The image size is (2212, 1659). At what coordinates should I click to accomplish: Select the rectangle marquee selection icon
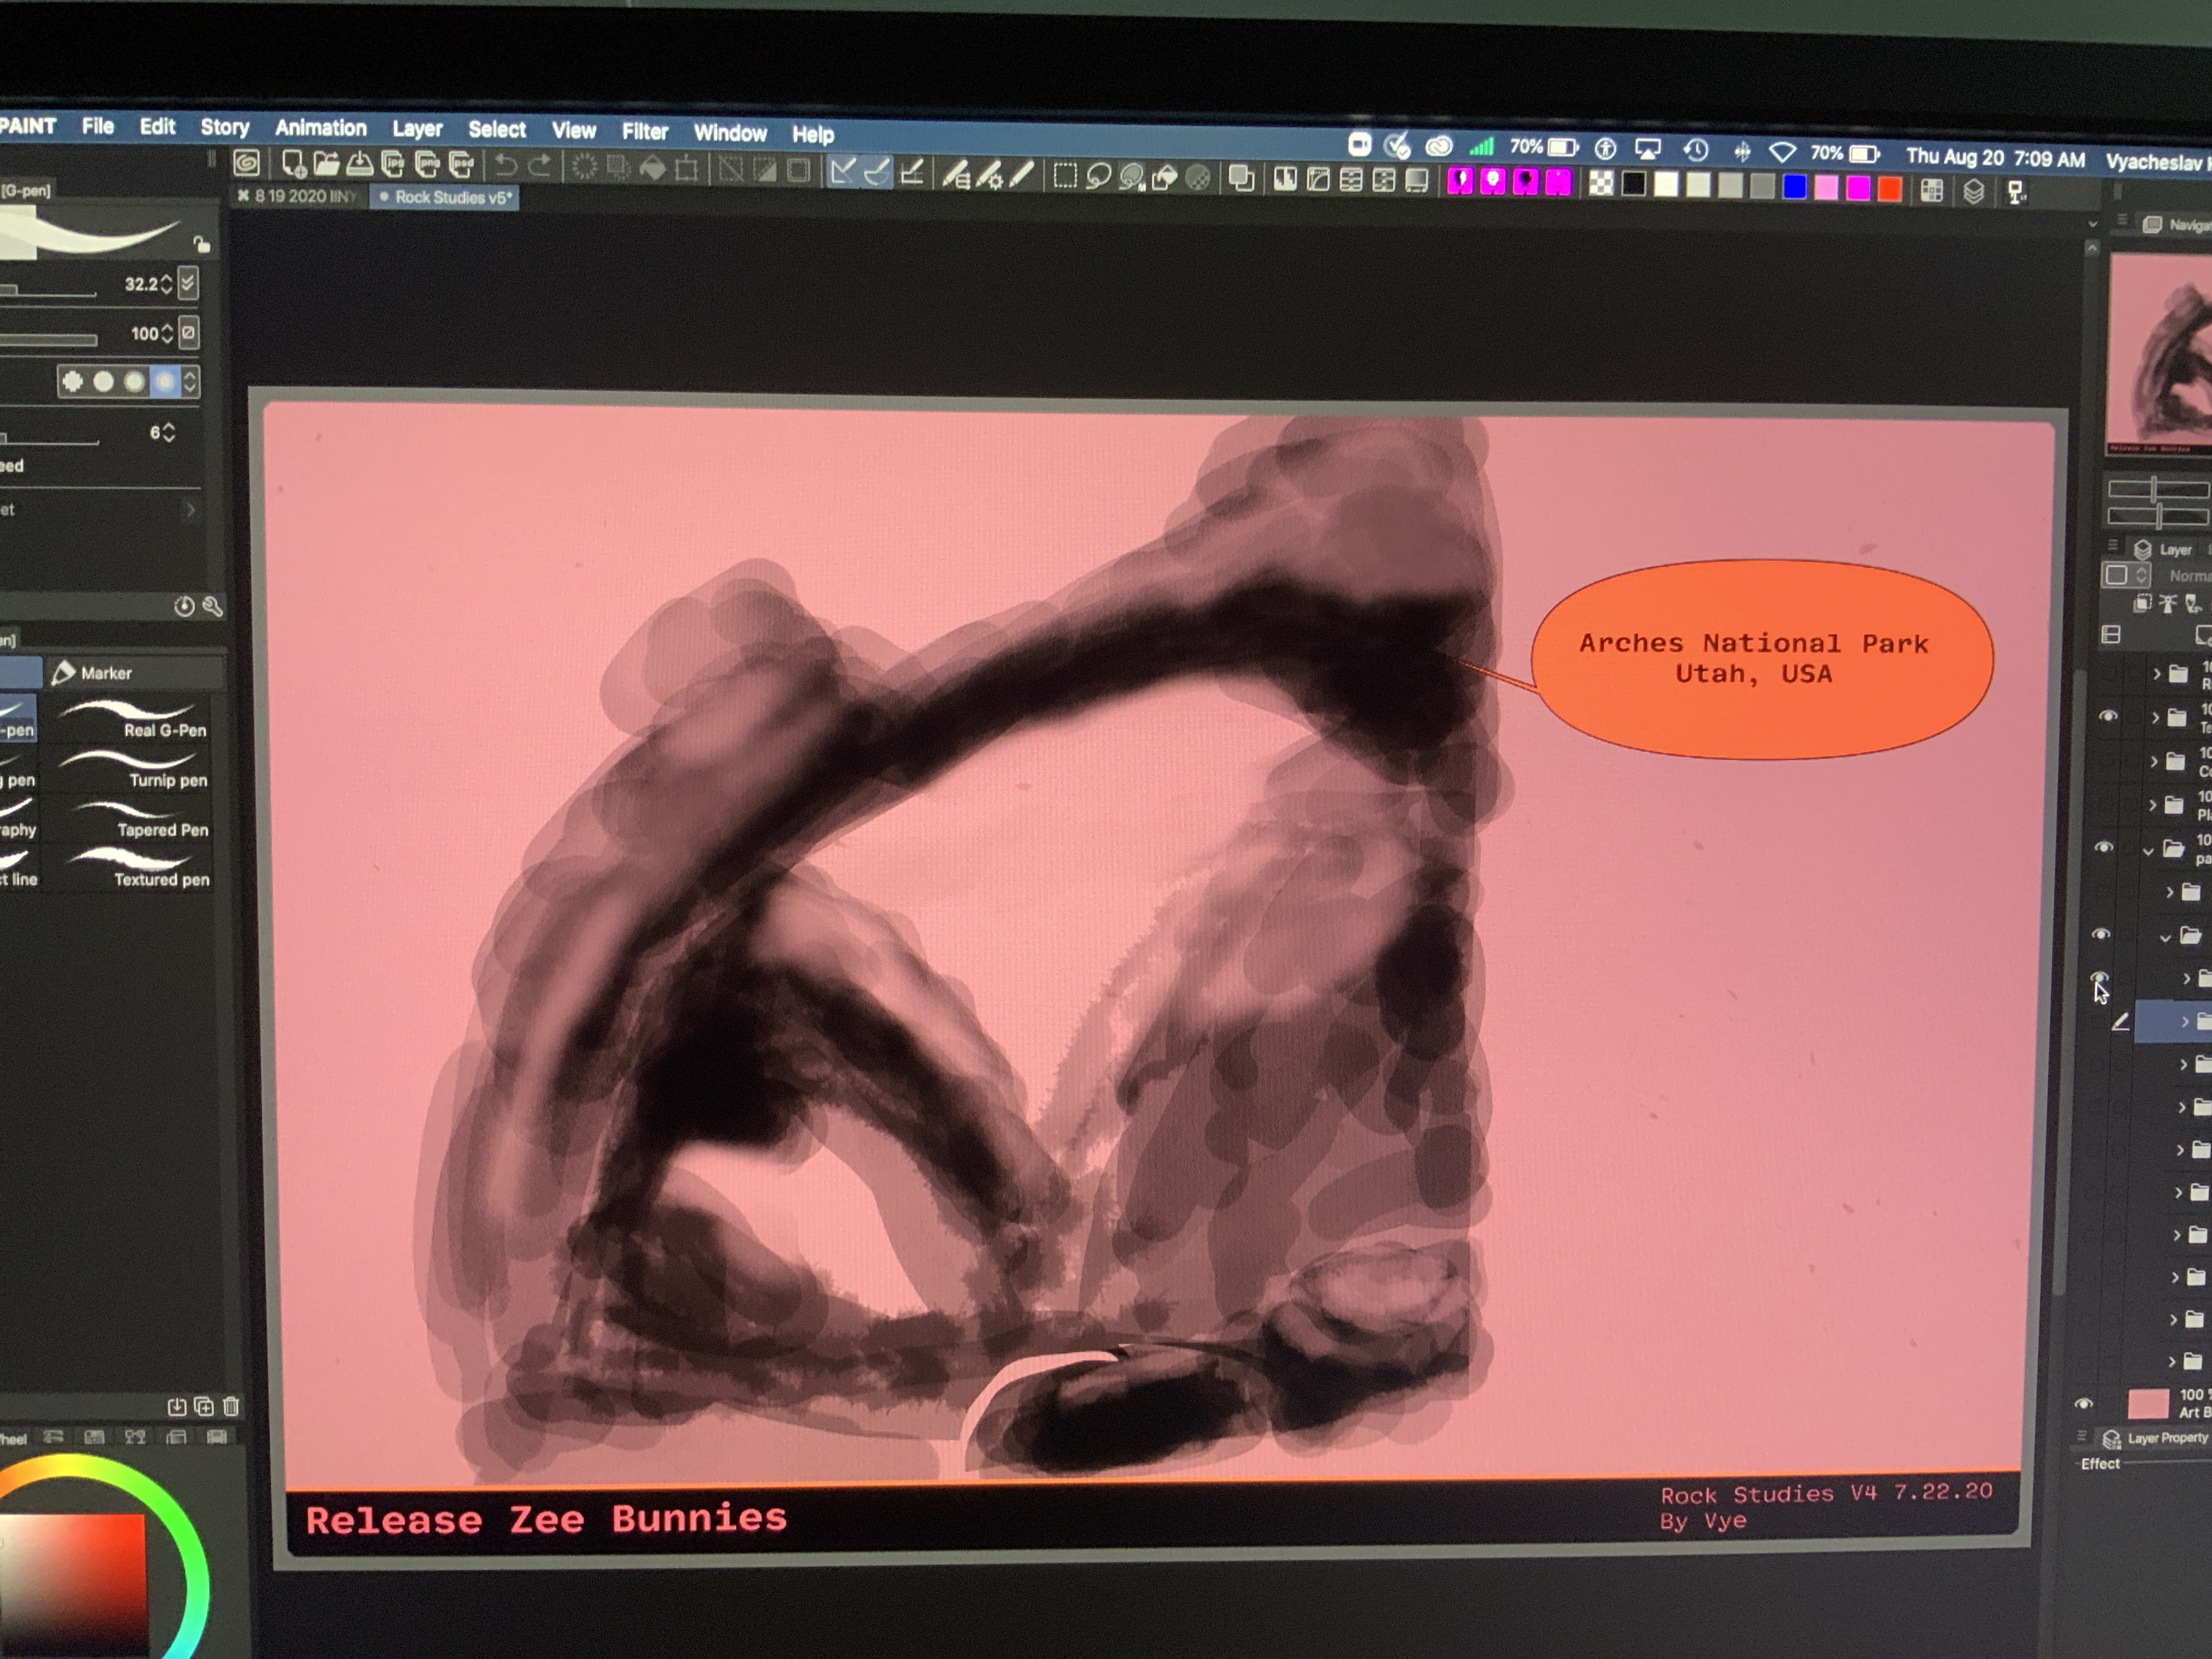(x=1065, y=177)
